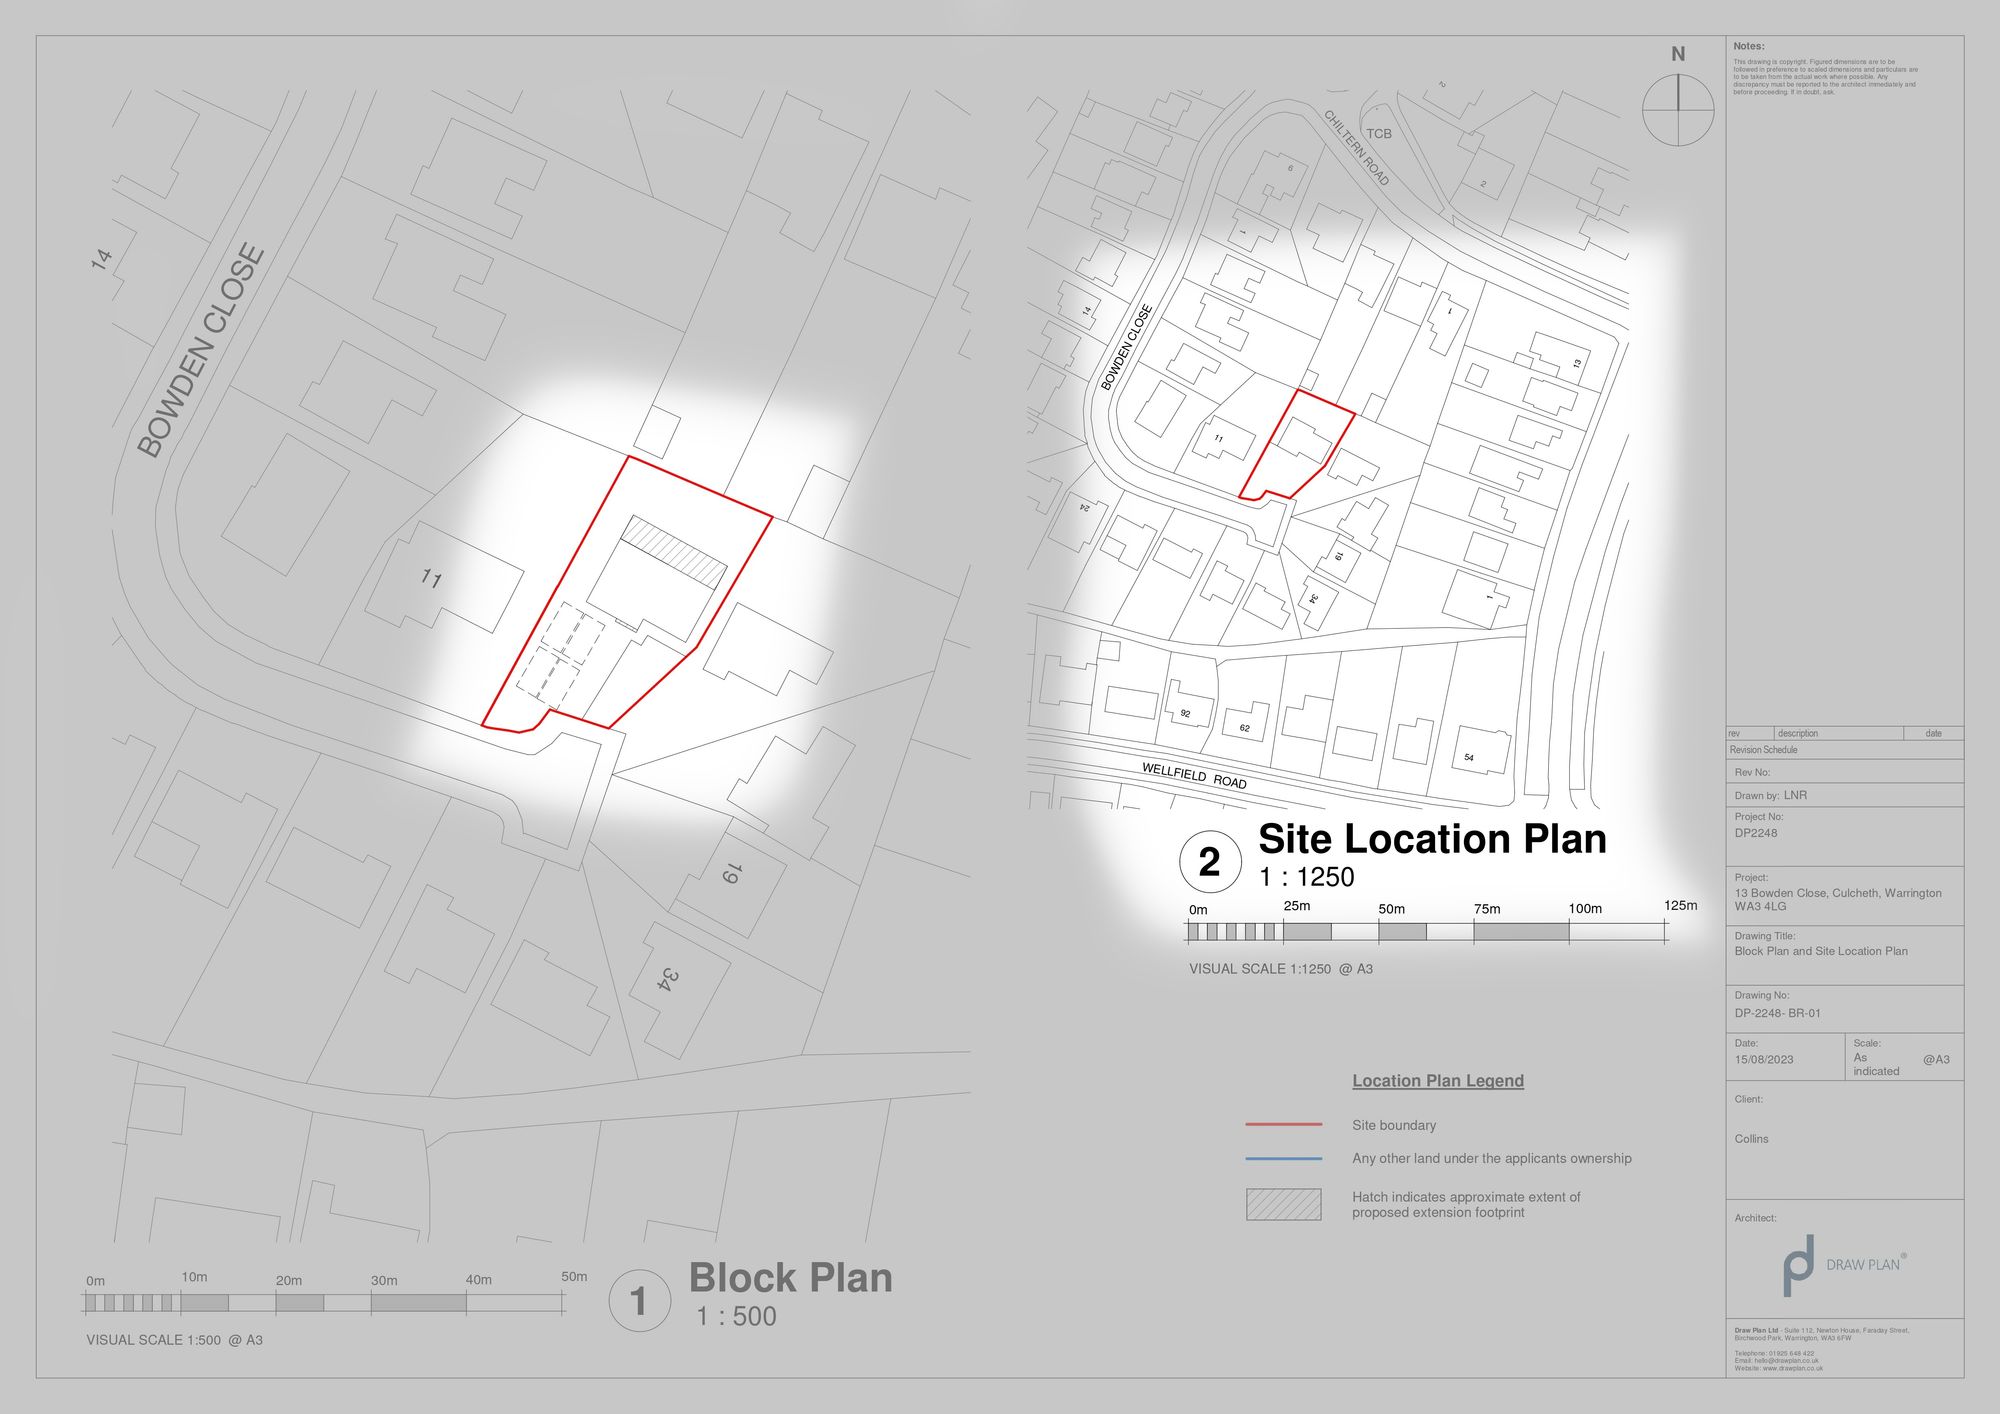Click the Draw Plan Ltd address footer

coord(1821,1350)
